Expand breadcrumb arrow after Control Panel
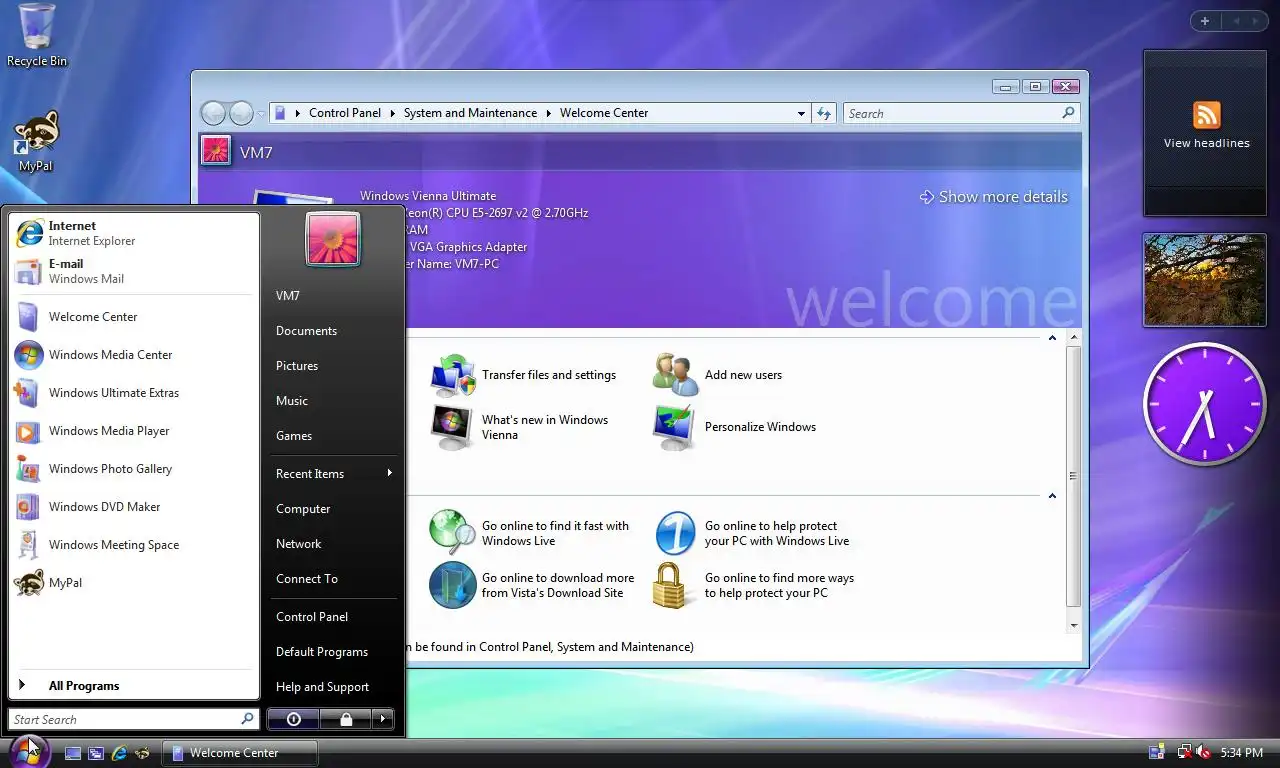Image resolution: width=1280 pixels, height=768 pixels. (393, 113)
